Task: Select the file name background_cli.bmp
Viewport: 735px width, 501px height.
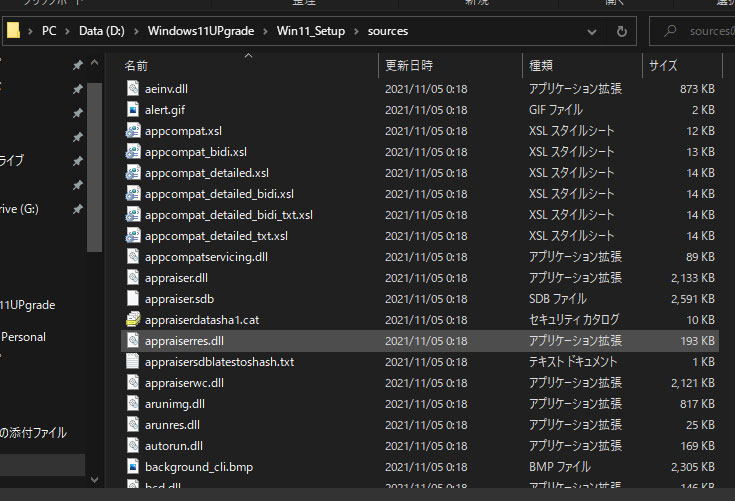Action: pyautogui.click(x=199, y=467)
